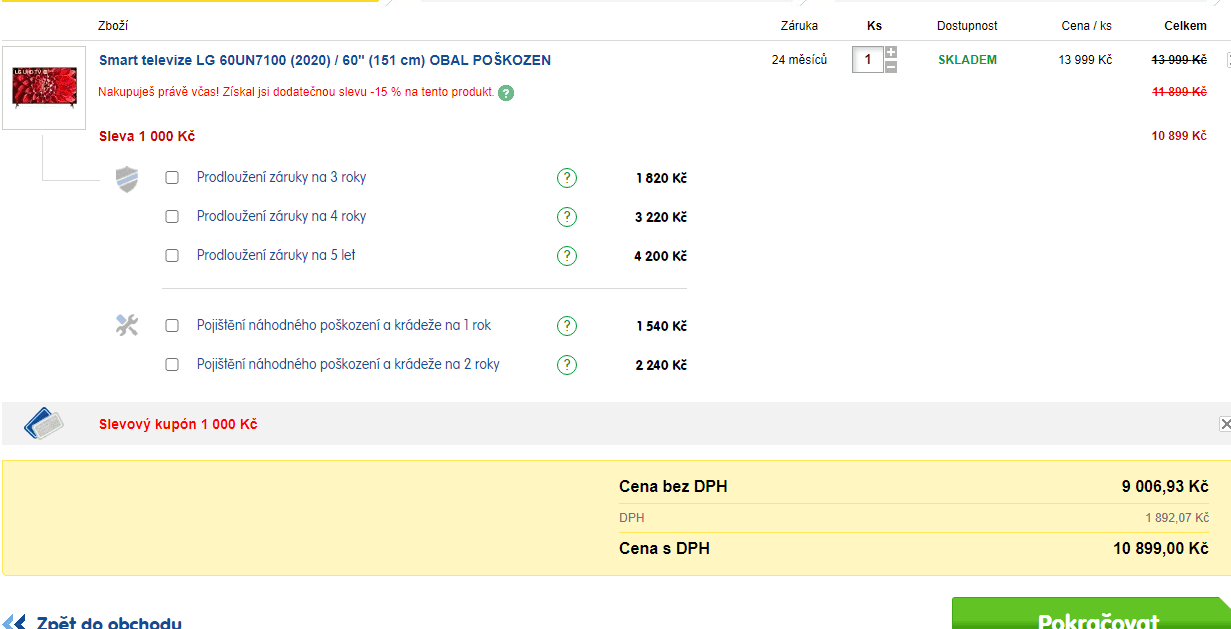The height and width of the screenshot is (629, 1231).
Task: Open Prodloužení záruky na 3 roky link
Action: click(282, 177)
